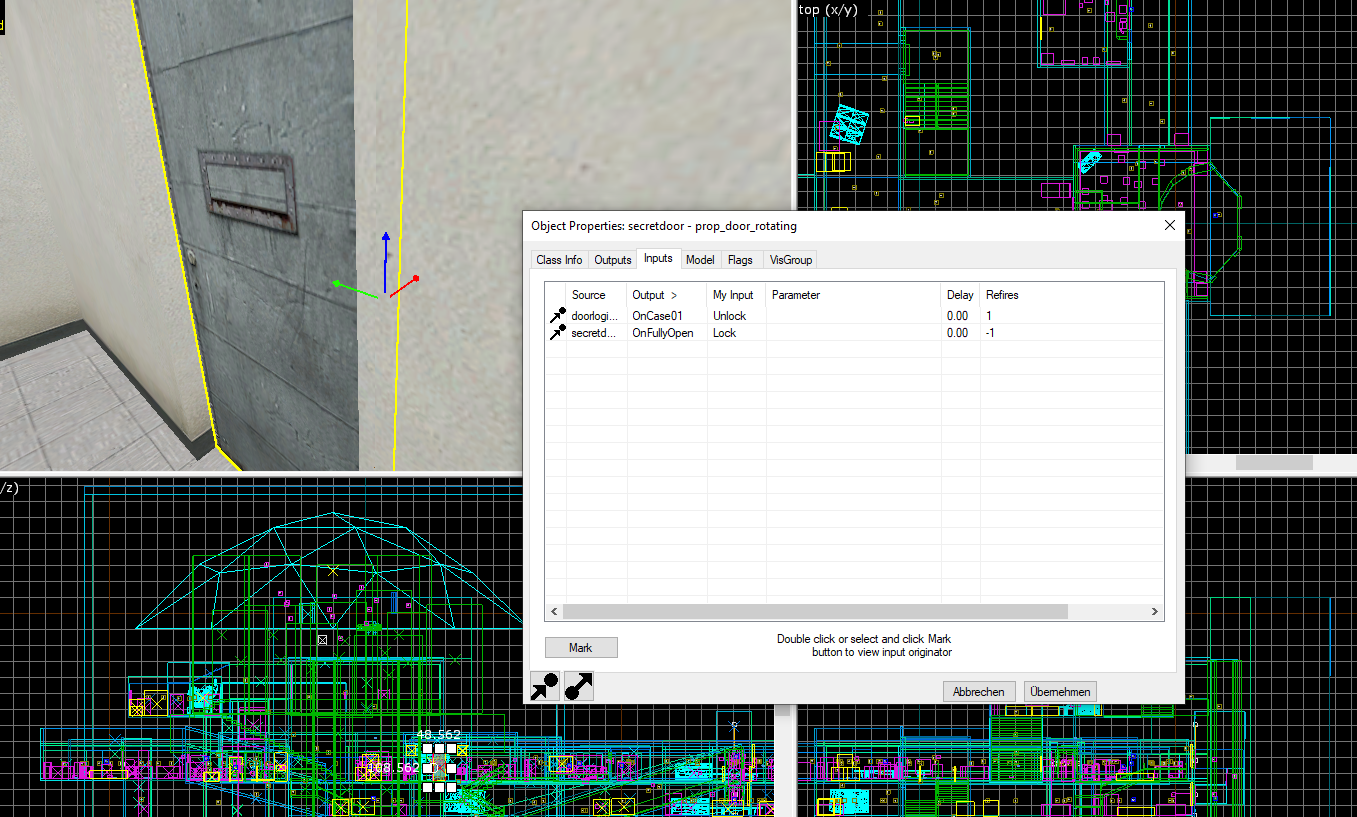Go to the Flags tab
1357x817 pixels.
[740, 260]
